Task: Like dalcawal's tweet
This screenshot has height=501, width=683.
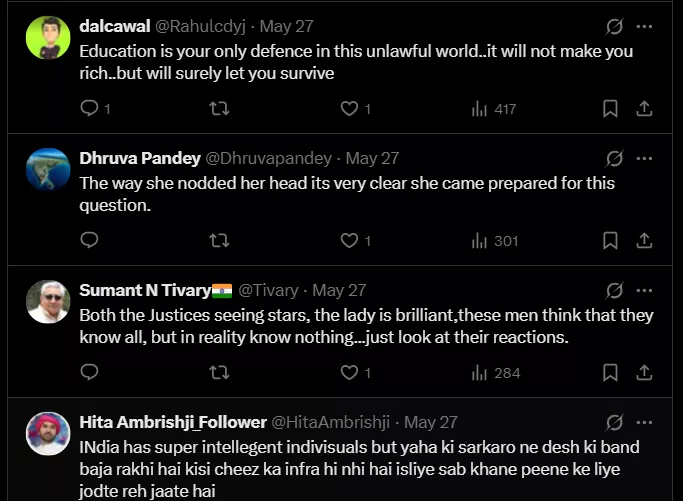Action: click(349, 109)
